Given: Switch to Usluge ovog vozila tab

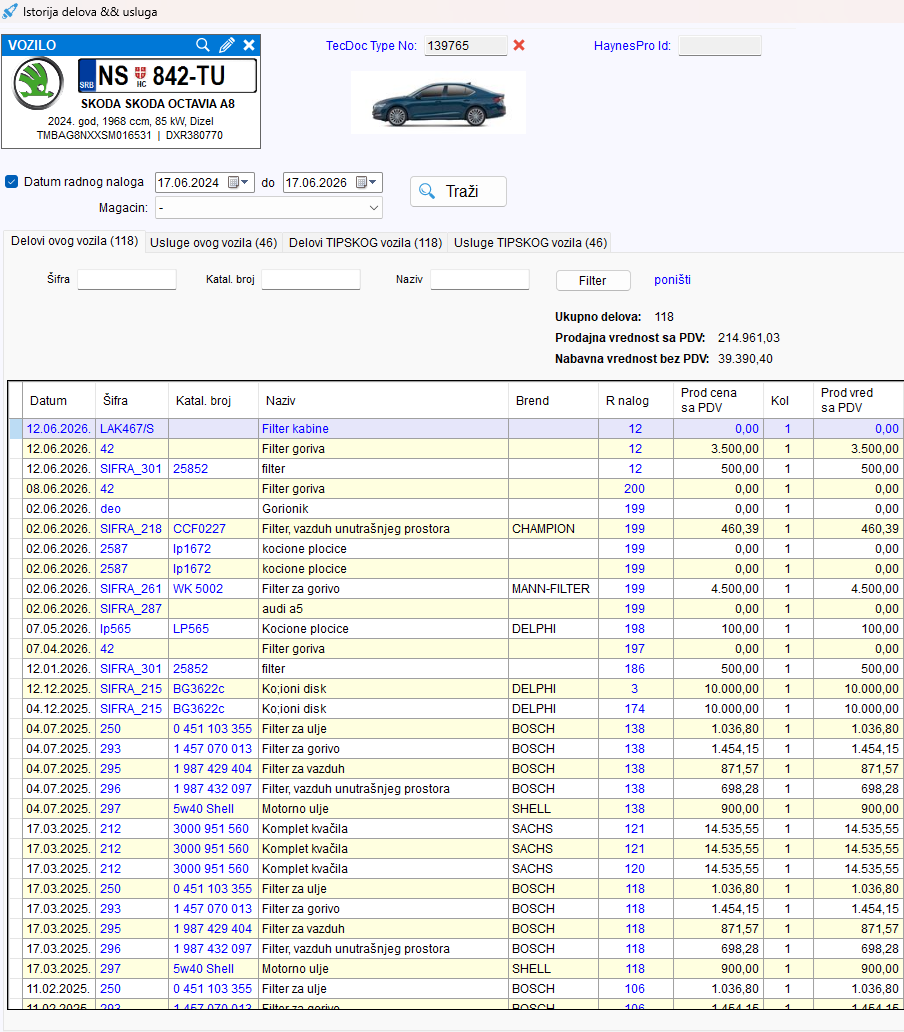Looking at the screenshot, I should point(213,243).
